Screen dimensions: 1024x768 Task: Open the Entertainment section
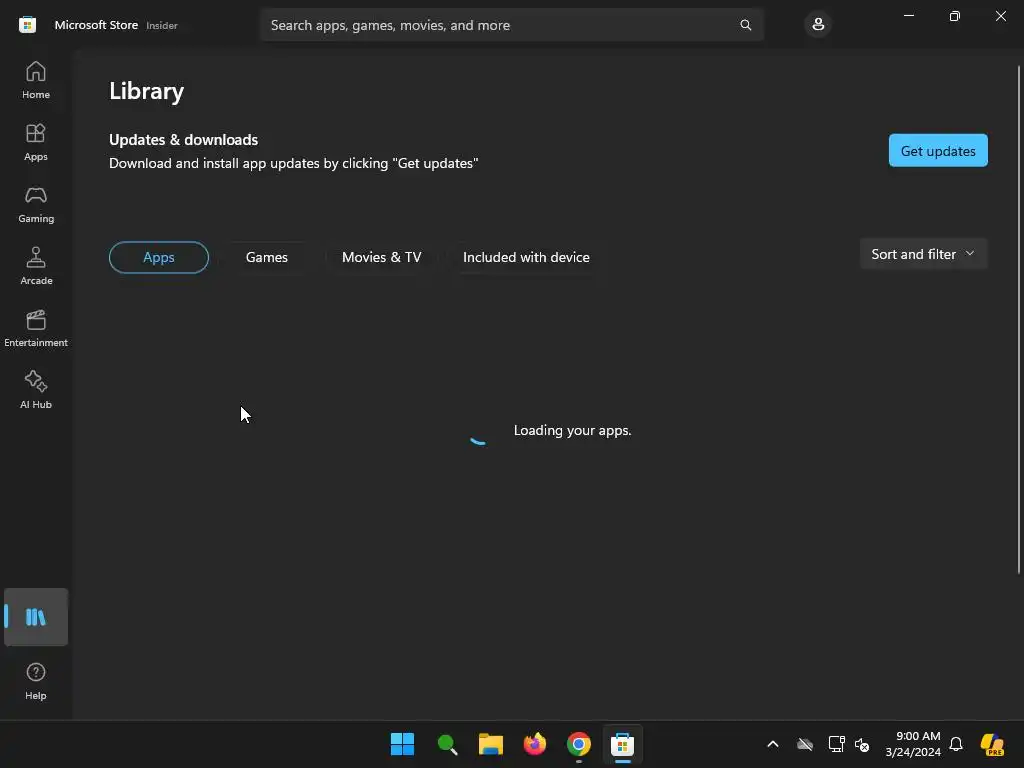[x=36, y=328]
